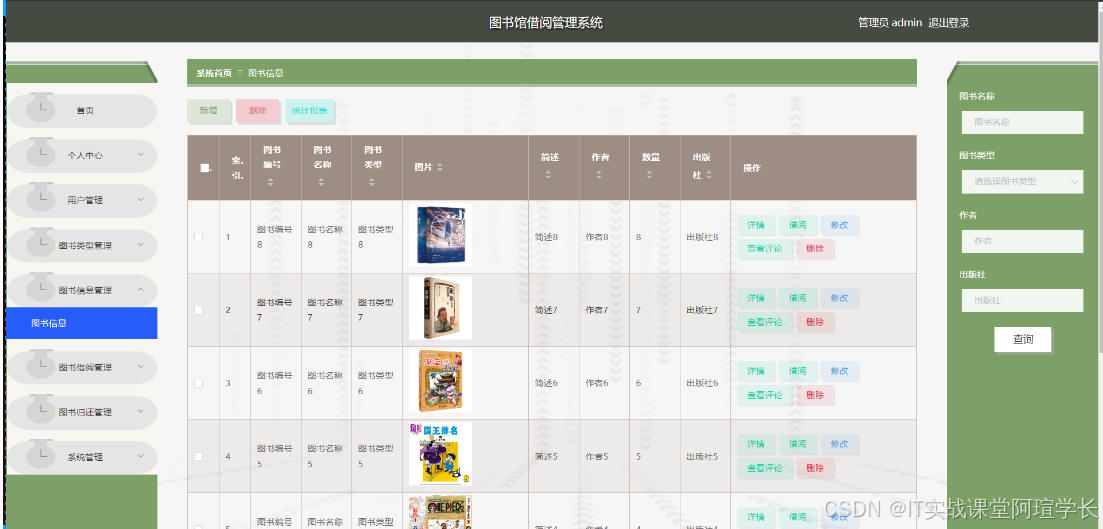Check the row 3 checkbox for 图书编号6

(x=198, y=383)
